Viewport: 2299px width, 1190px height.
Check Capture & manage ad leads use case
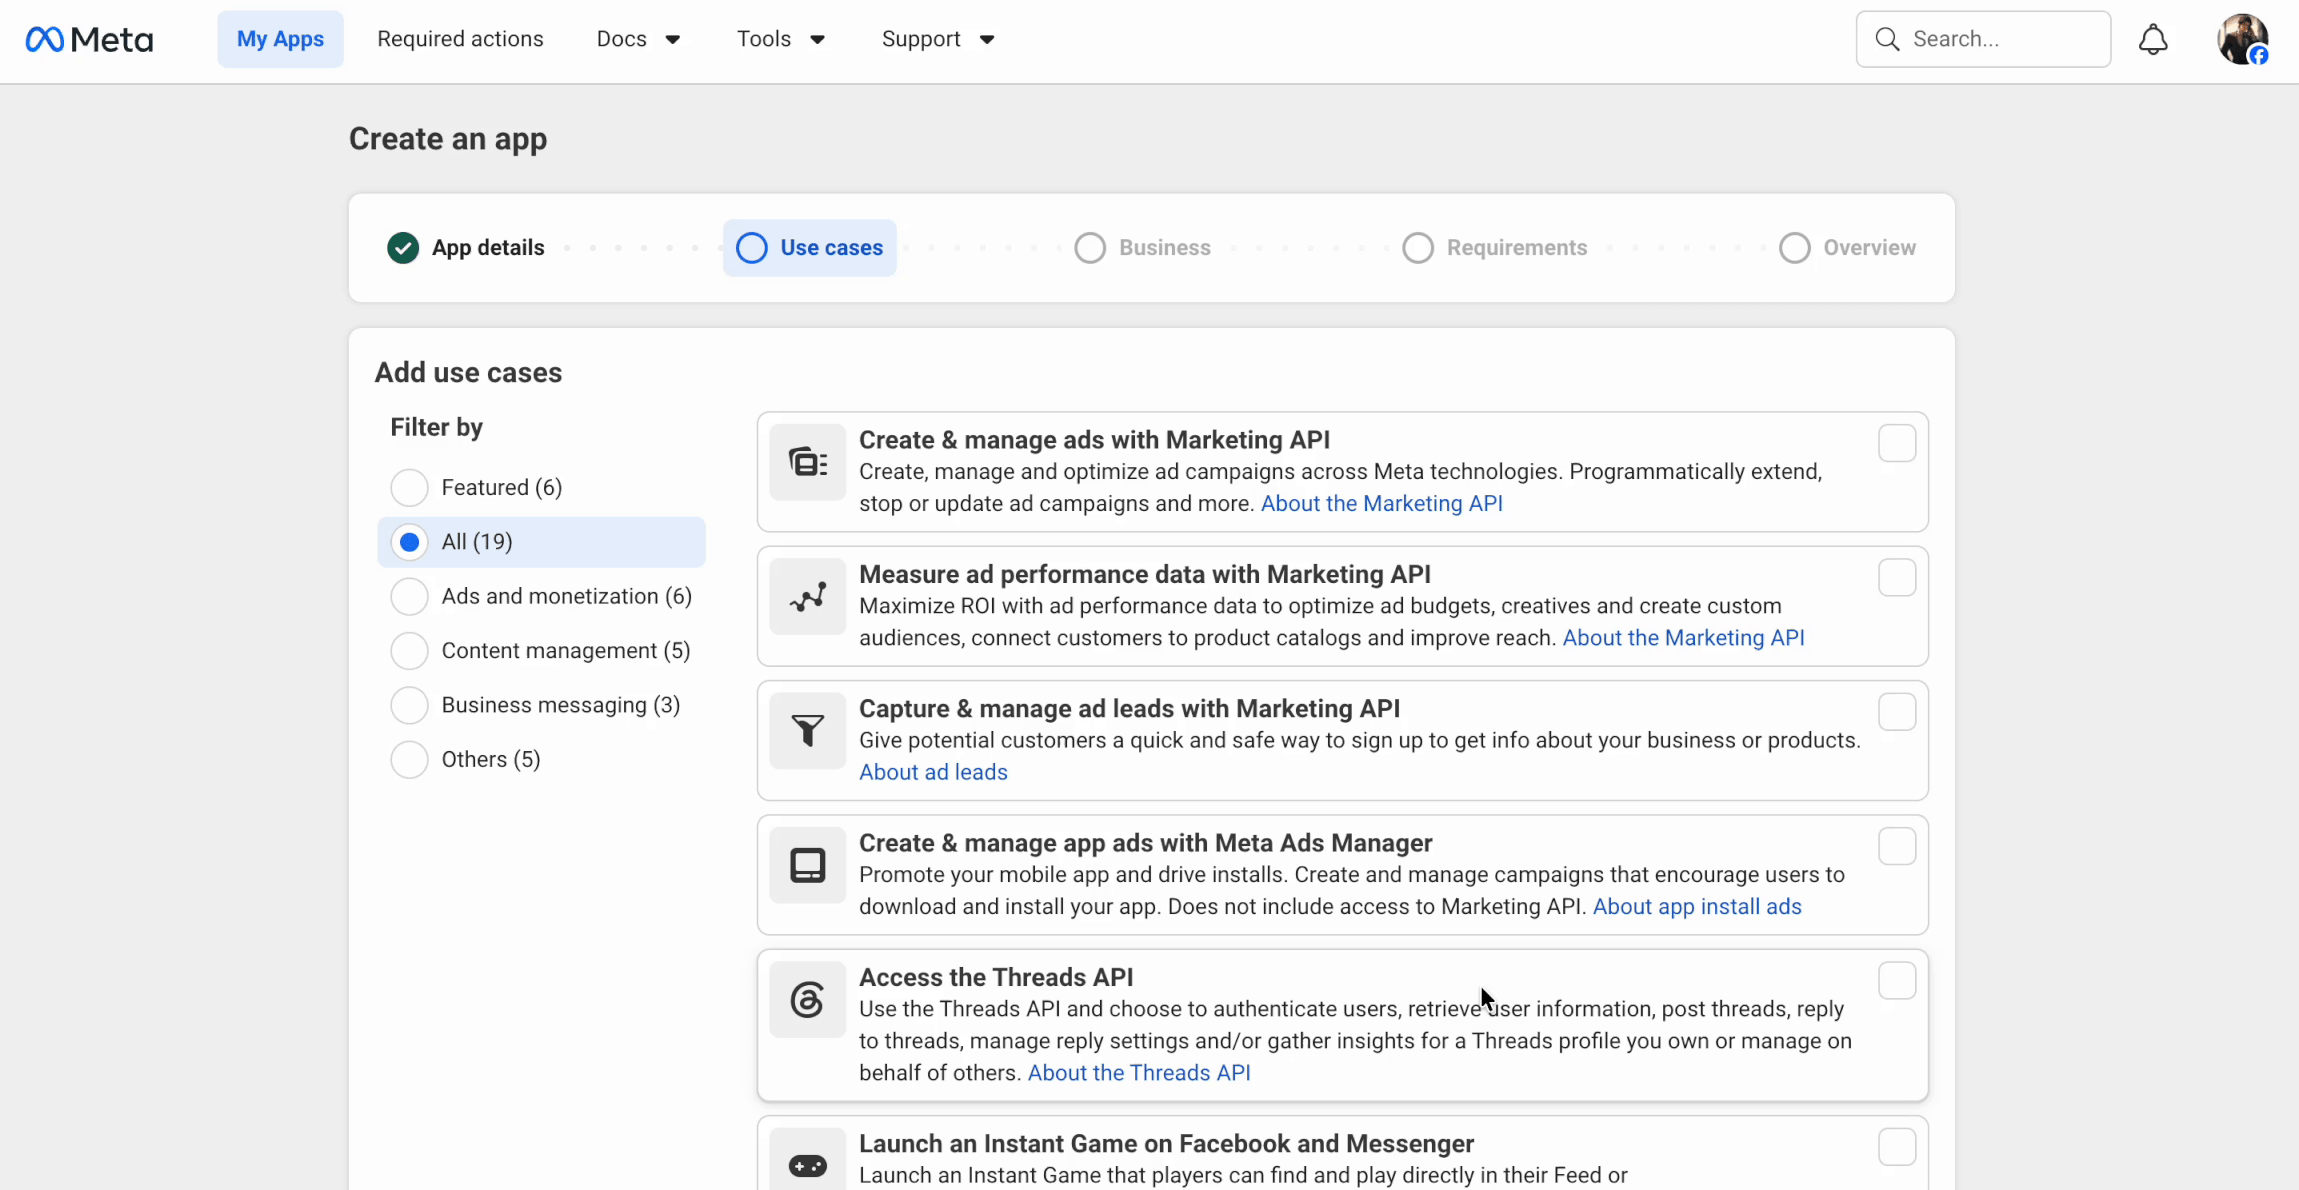[x=1897, y=712]
